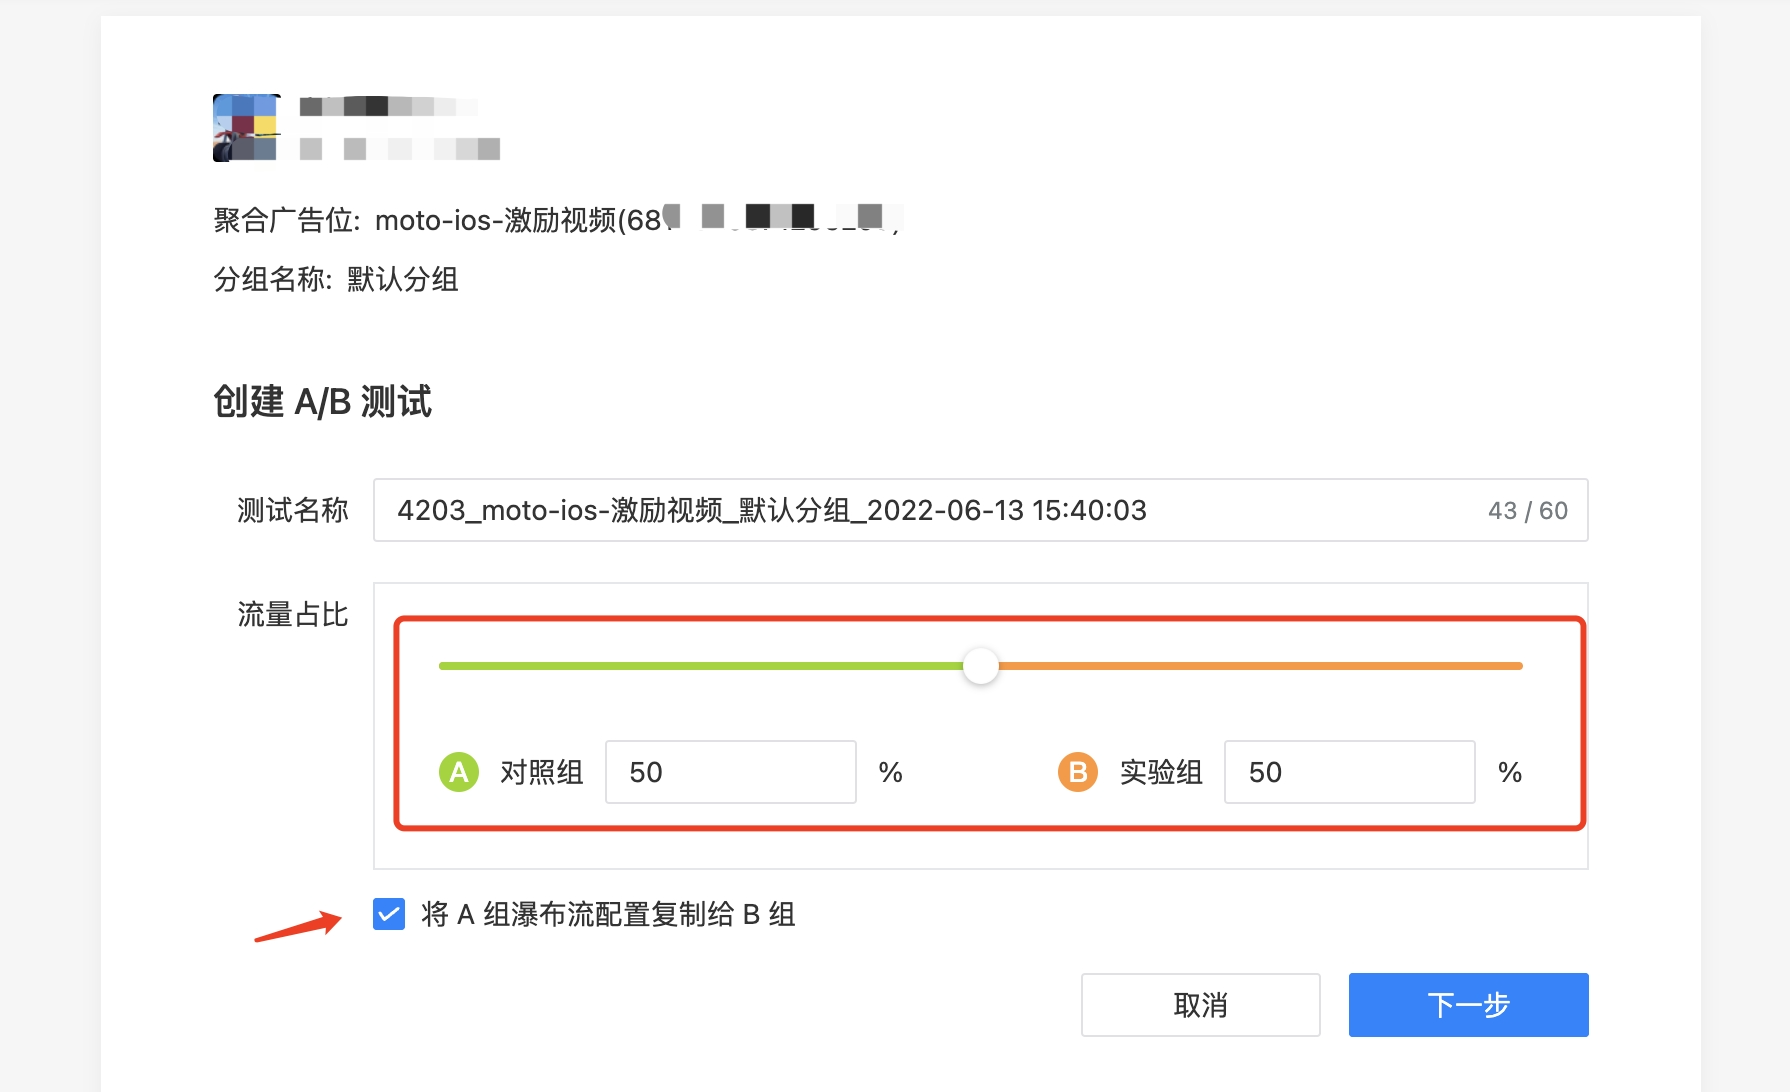Click the user avatar thumbnail
The width and height of the screenshot is (1790, 1092).
(246, 127)
